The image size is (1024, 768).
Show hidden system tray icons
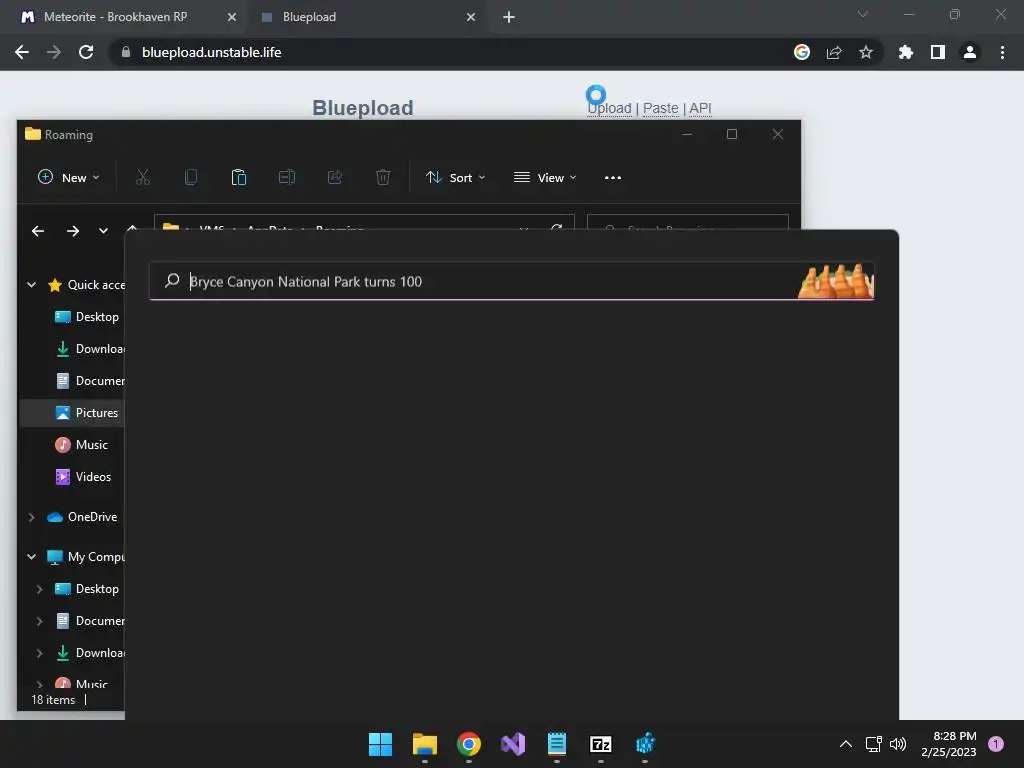click(845, 744)
